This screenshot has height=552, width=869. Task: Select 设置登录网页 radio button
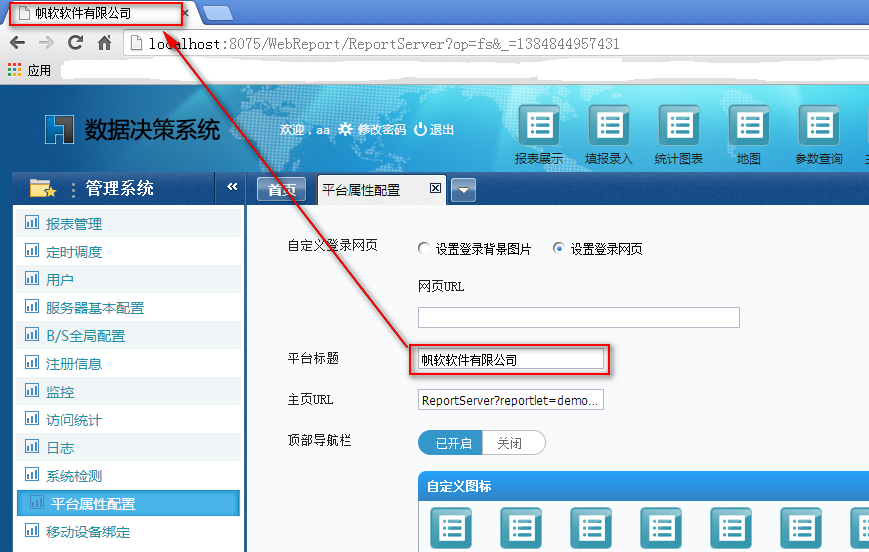point(559,248)
